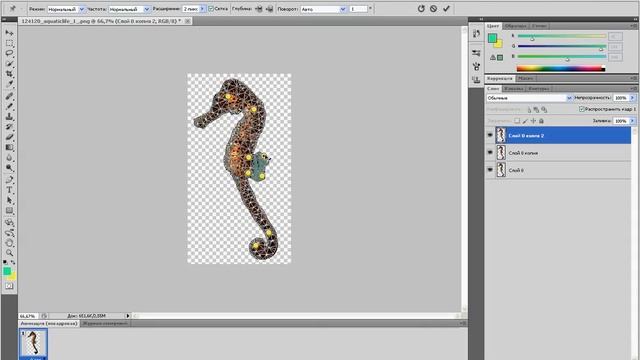Image resolution: width=640 pixels, height=360 pixels.
Task: Select the Healing Brush tool
Action: coord(9,96)
